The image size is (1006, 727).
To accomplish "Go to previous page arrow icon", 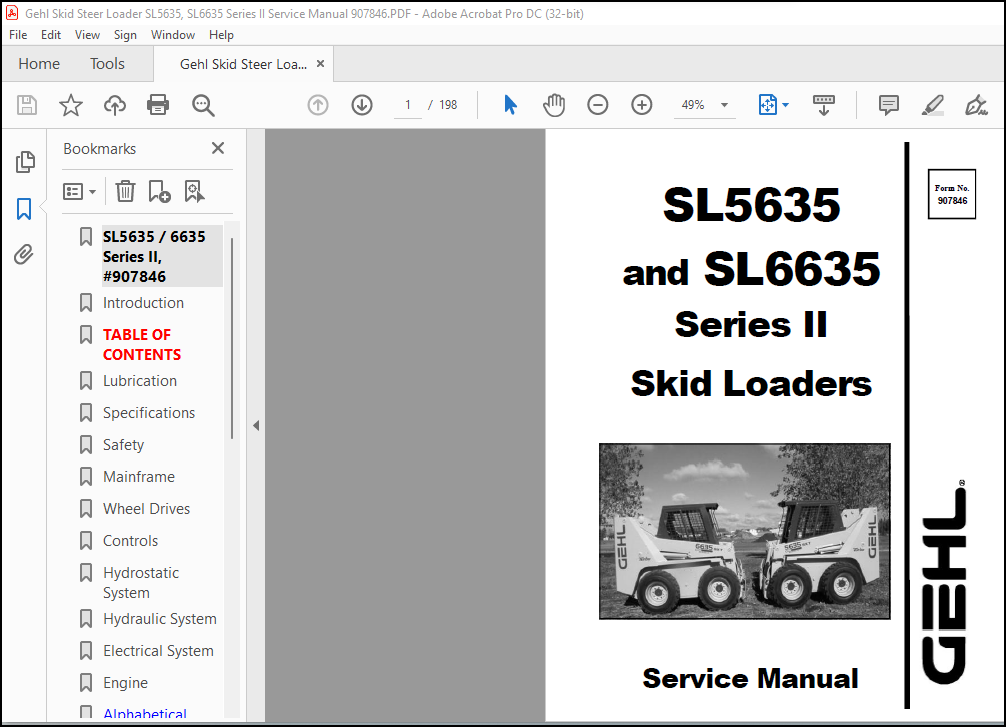I will click(x=318, y=105).
